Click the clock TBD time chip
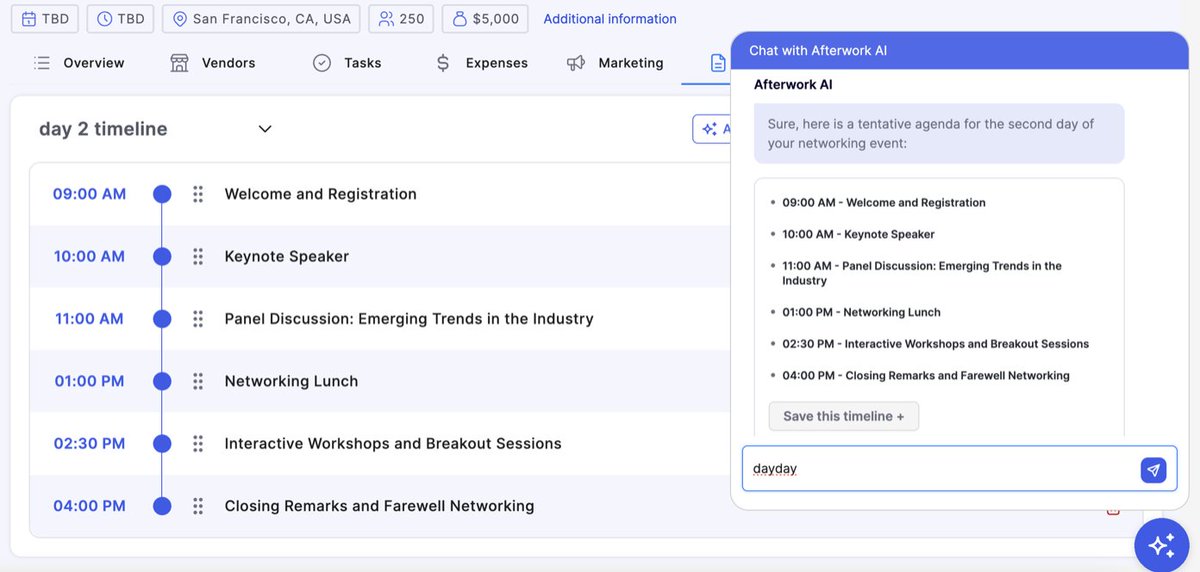Screen dimensions: 1200x572 click(x=120, y=19)
